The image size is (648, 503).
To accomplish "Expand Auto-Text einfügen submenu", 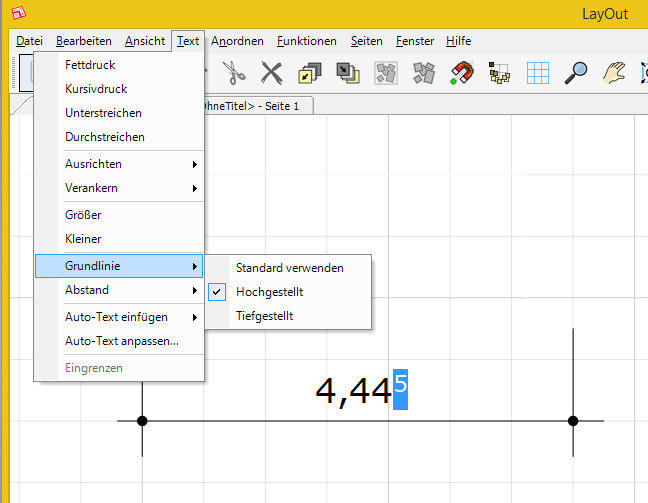I will point(118,317).
